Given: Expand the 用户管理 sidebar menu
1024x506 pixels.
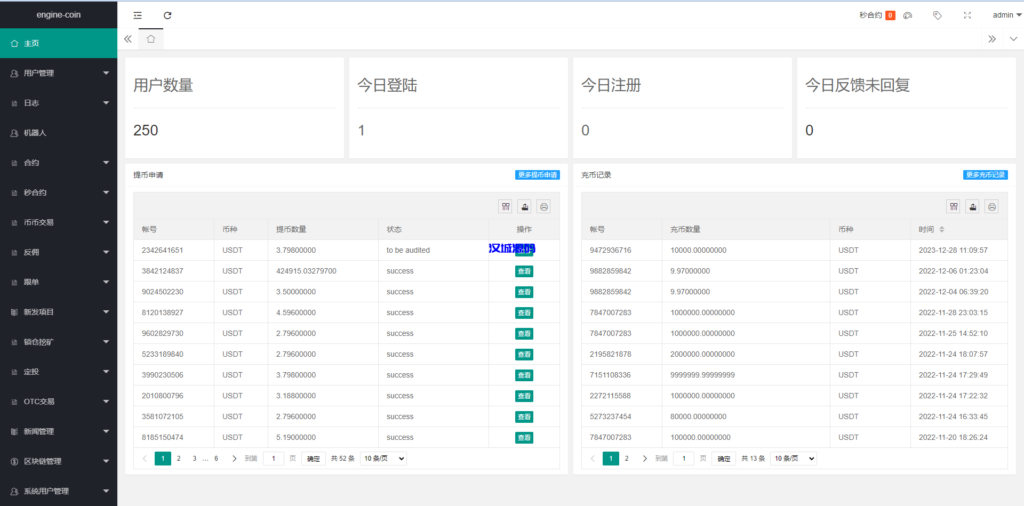Looking at the screenshot, I should tap(59, 73).
